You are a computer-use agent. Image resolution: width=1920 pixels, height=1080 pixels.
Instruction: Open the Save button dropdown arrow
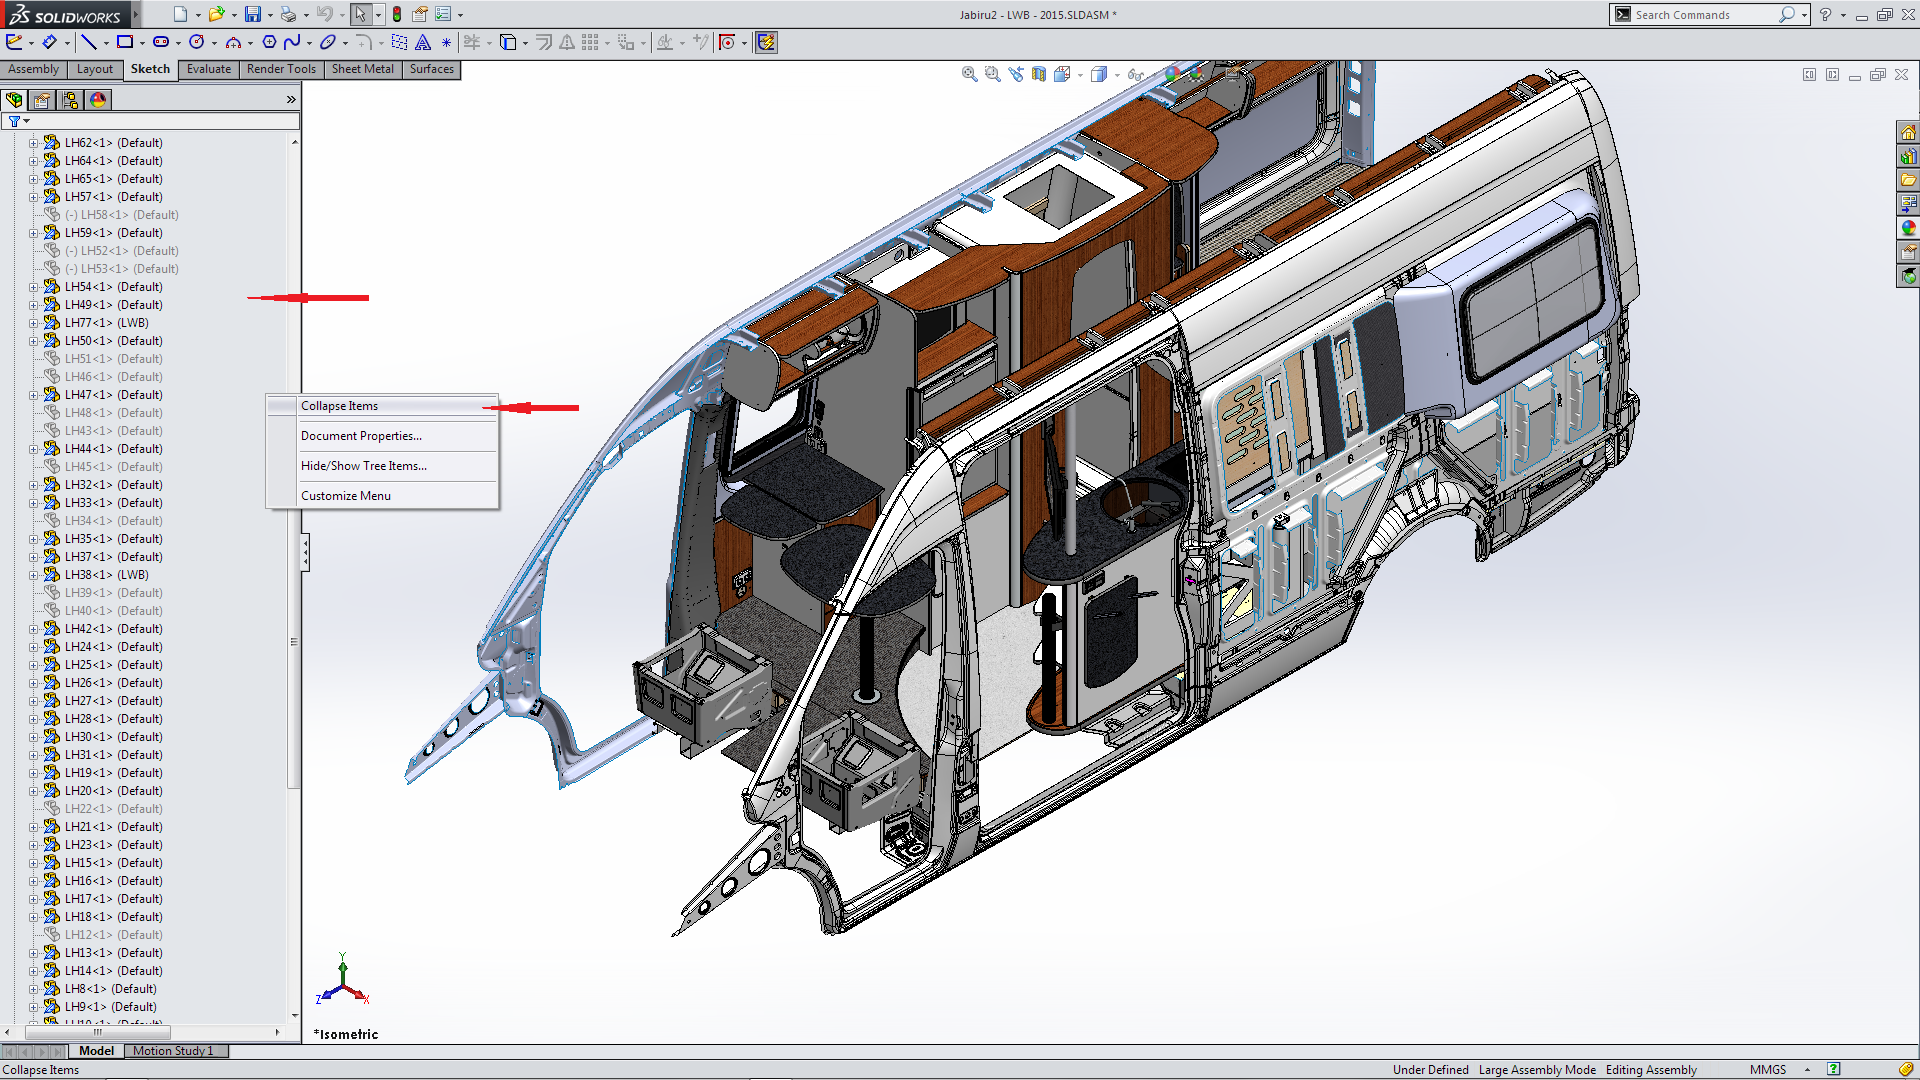coord(270,15)
